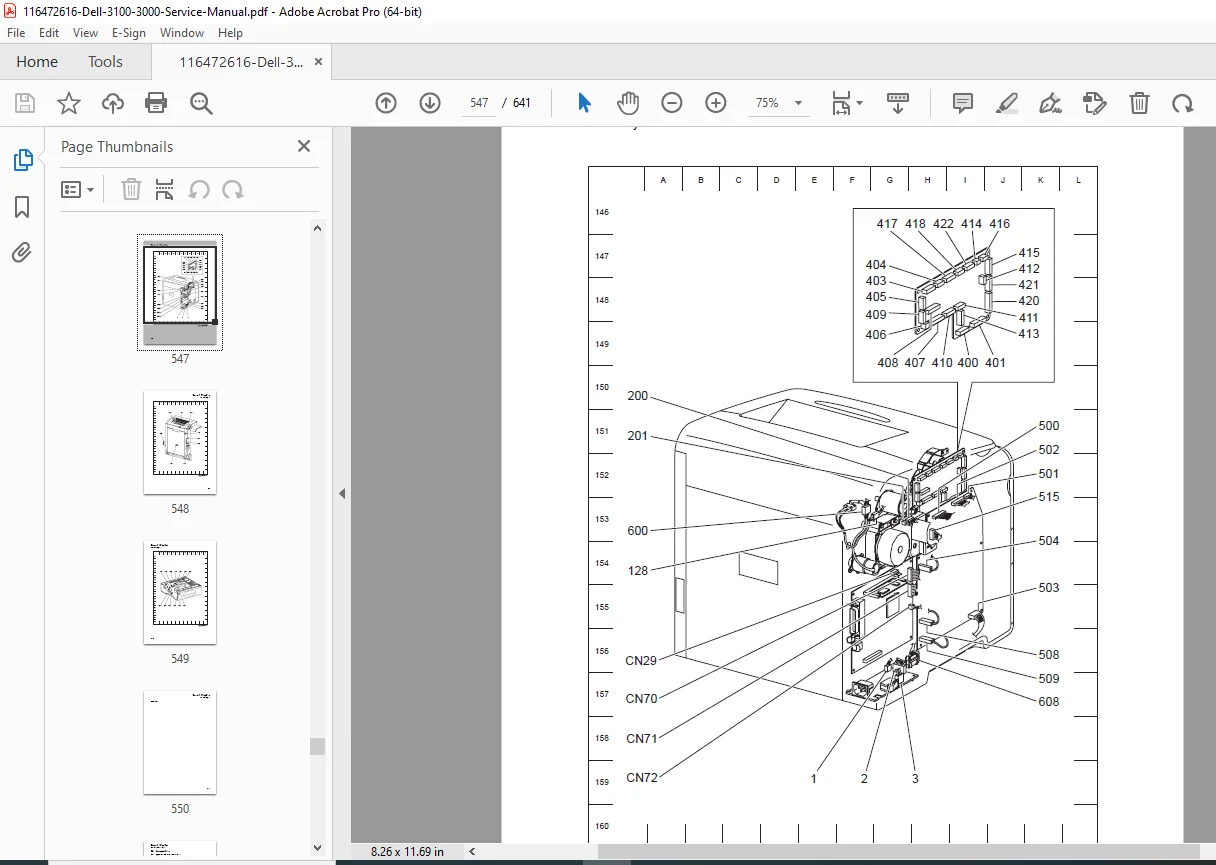Select the Dell service manual document tab

pos(241,61)
